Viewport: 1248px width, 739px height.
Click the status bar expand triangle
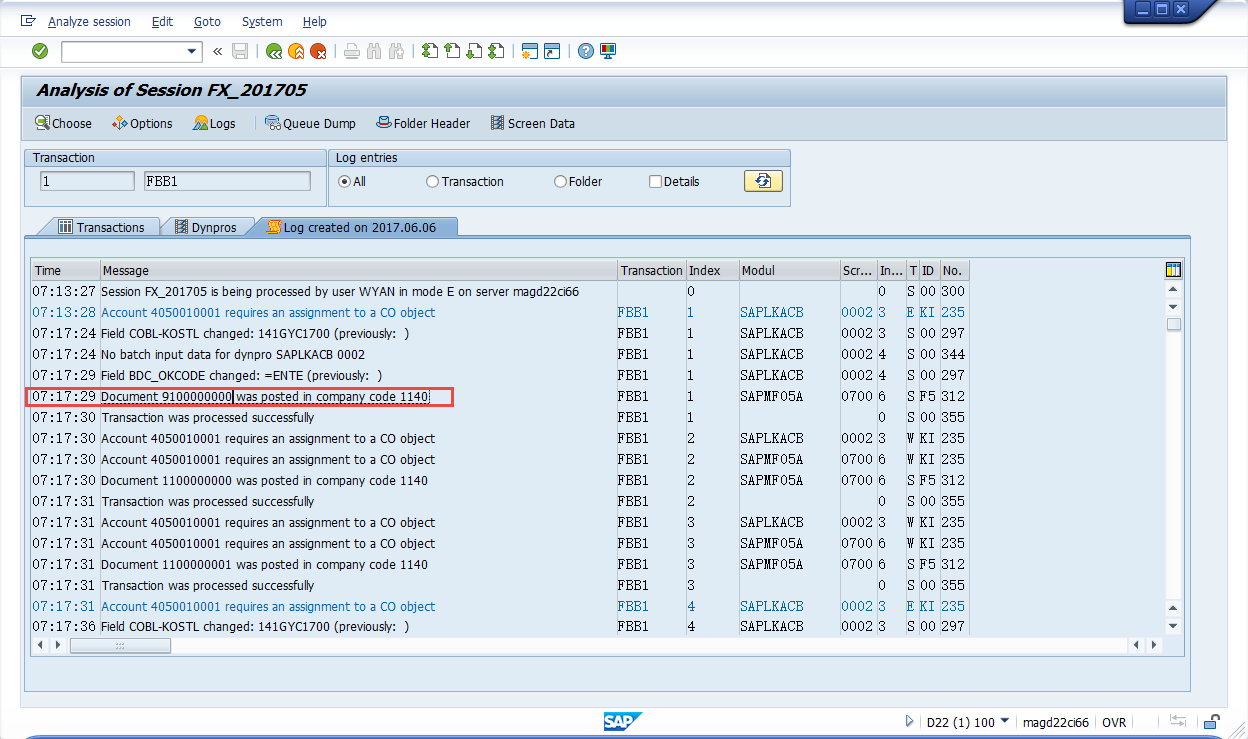pos(909,721)
